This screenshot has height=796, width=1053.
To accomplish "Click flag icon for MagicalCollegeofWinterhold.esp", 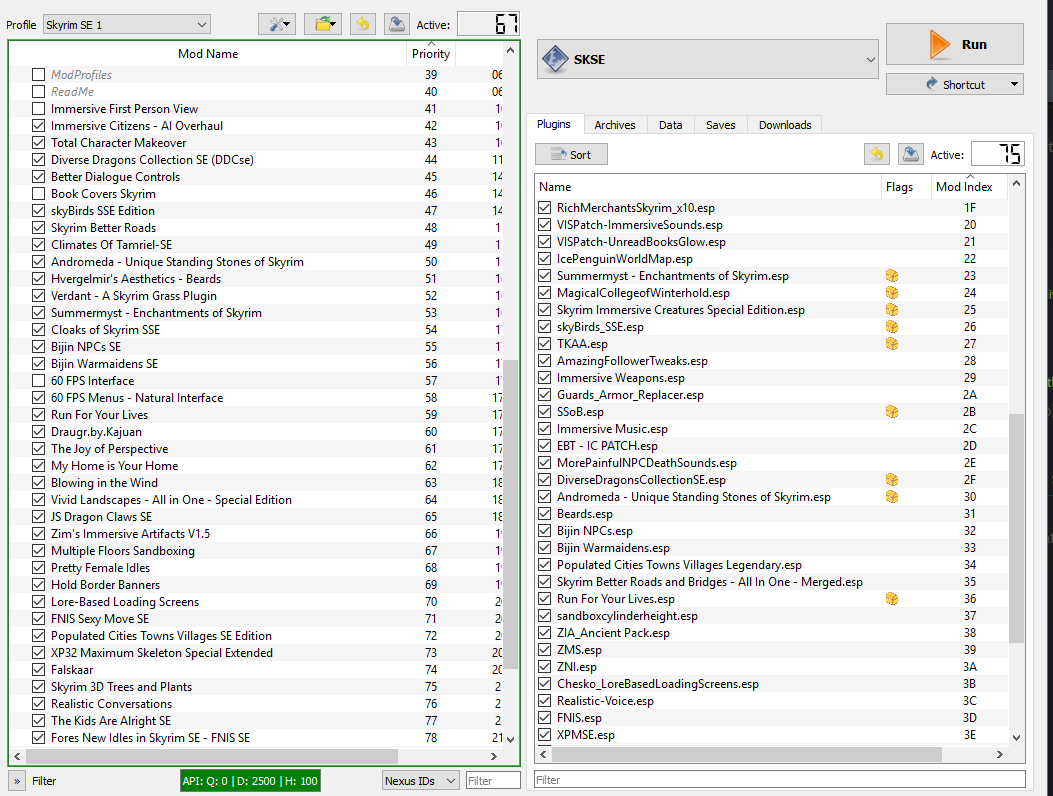I will (892, 293).
